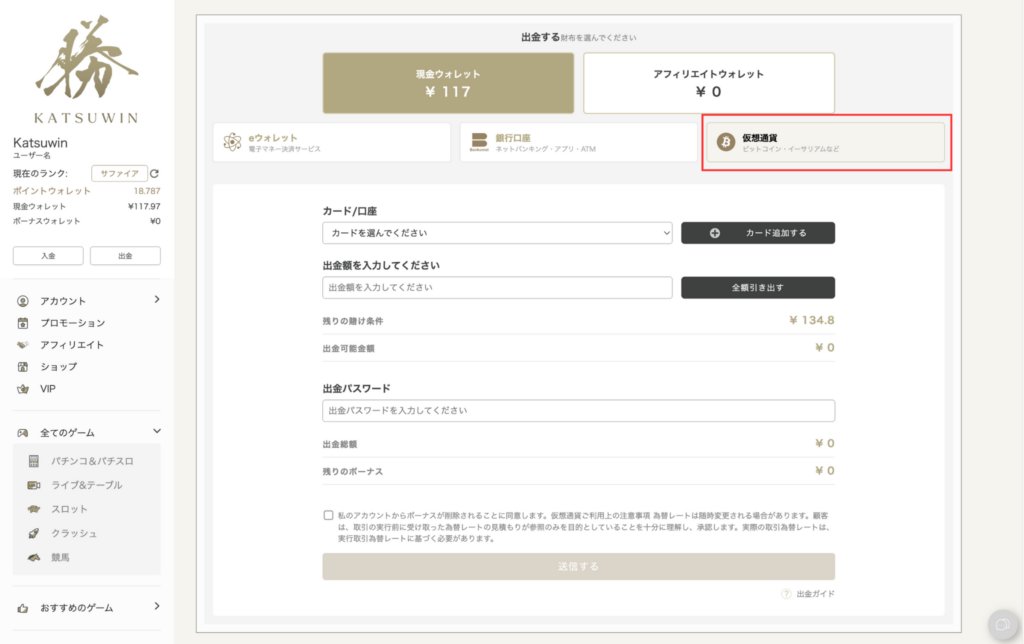This screenshot has width=1024, height=644.
Task: Refresh rank with the circular arrow icon
Action: [x=155, y=172]
